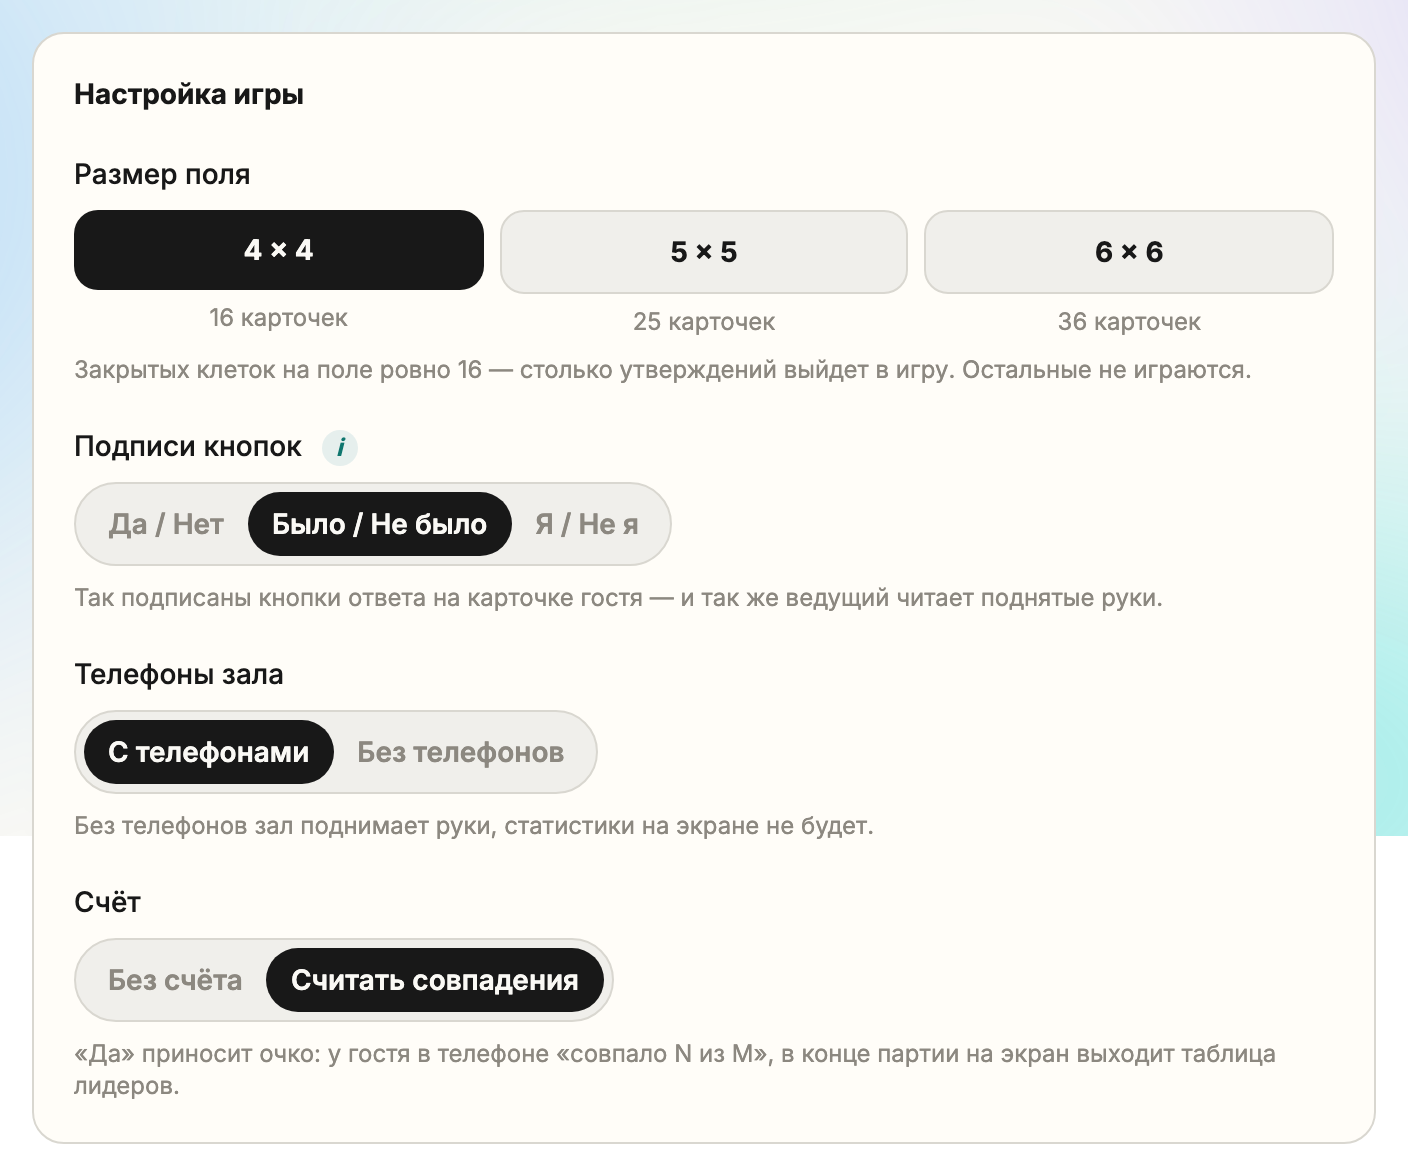Click the 16 карточек caption

point(279,318)
